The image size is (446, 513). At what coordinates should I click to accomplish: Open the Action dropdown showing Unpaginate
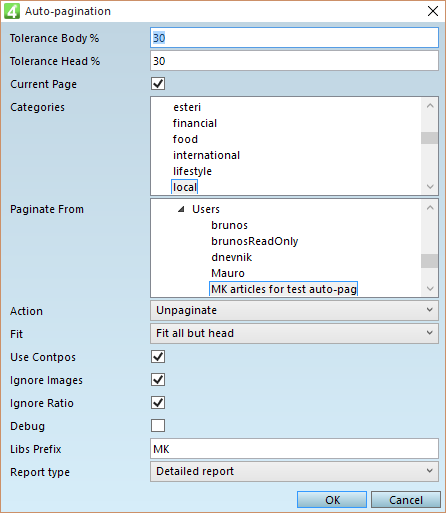coord(294,310)
